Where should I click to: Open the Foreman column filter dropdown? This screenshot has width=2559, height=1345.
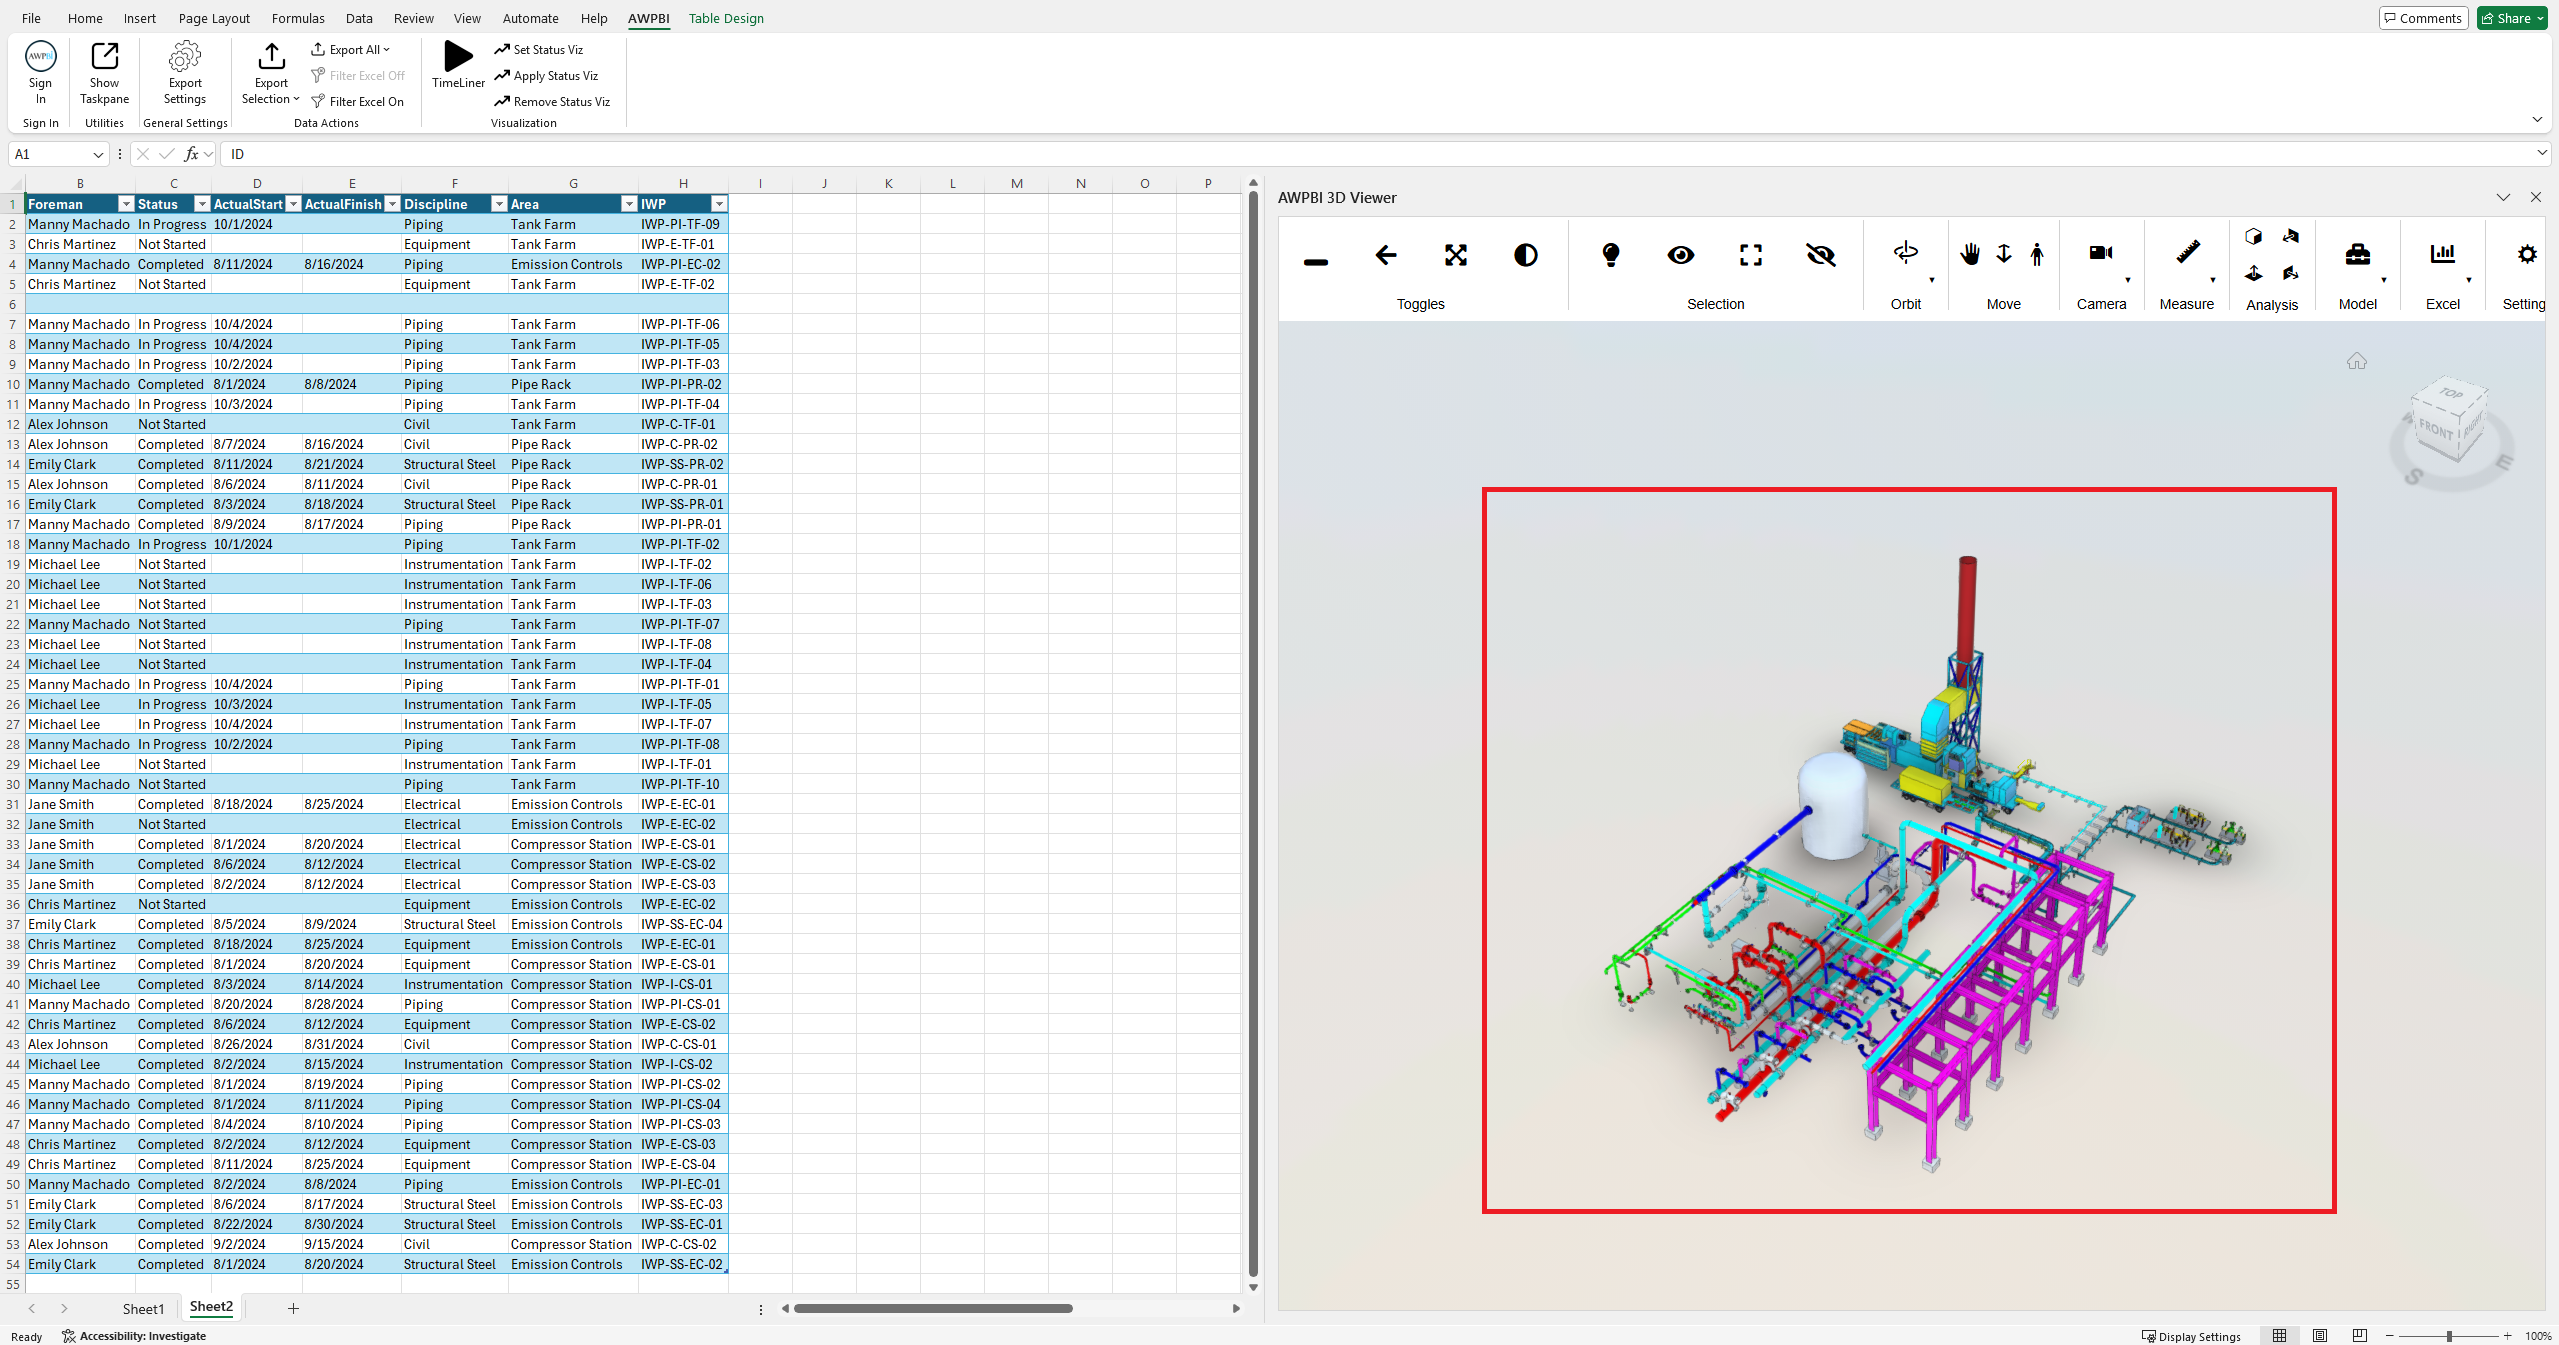(x=126, y=204)
